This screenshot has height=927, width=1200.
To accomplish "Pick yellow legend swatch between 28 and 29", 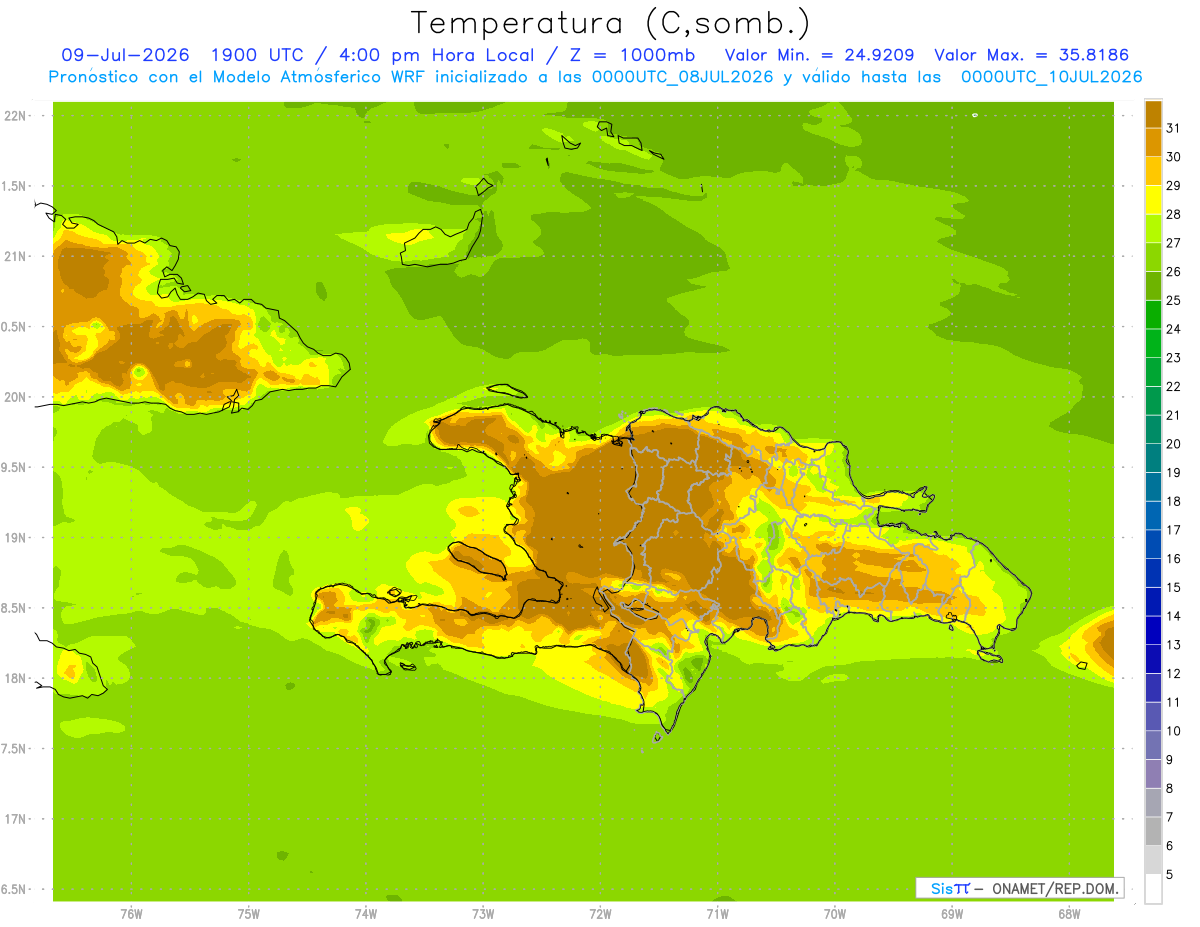I will pyautogui.click(x=1153, y=200).
